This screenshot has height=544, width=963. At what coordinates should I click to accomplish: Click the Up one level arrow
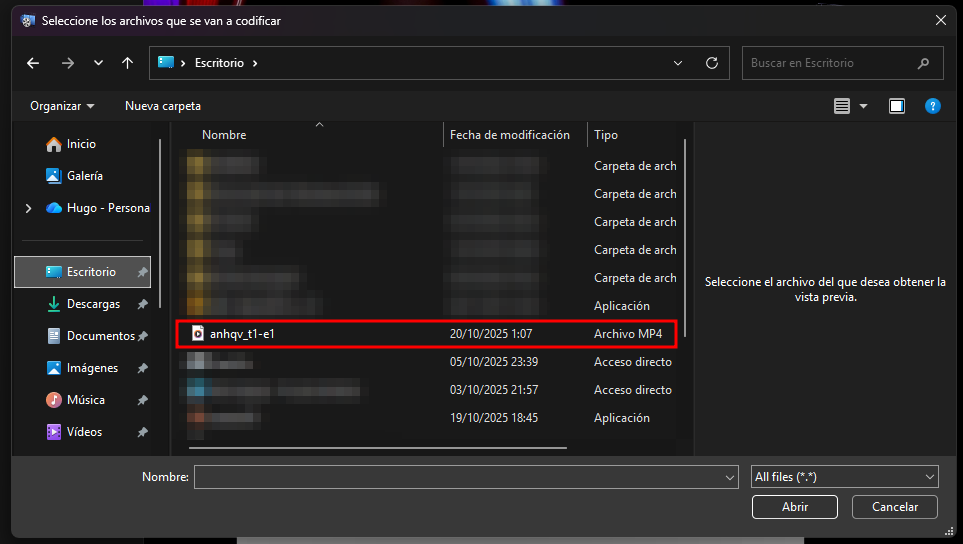pos(127,63)
